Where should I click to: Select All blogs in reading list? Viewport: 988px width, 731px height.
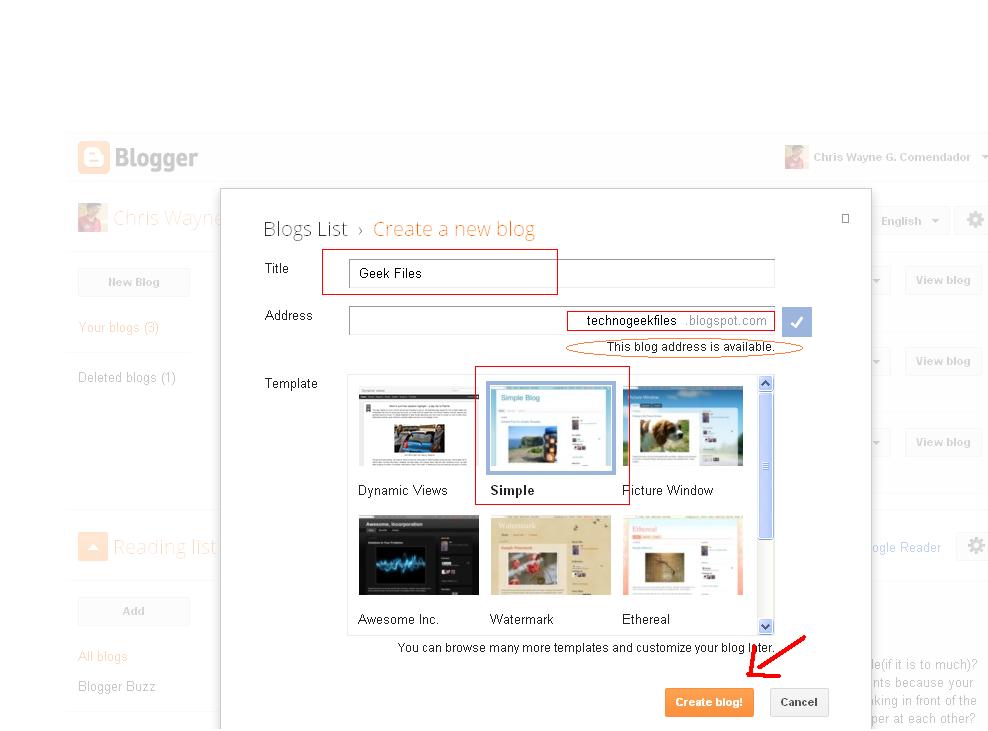(103, 657)
